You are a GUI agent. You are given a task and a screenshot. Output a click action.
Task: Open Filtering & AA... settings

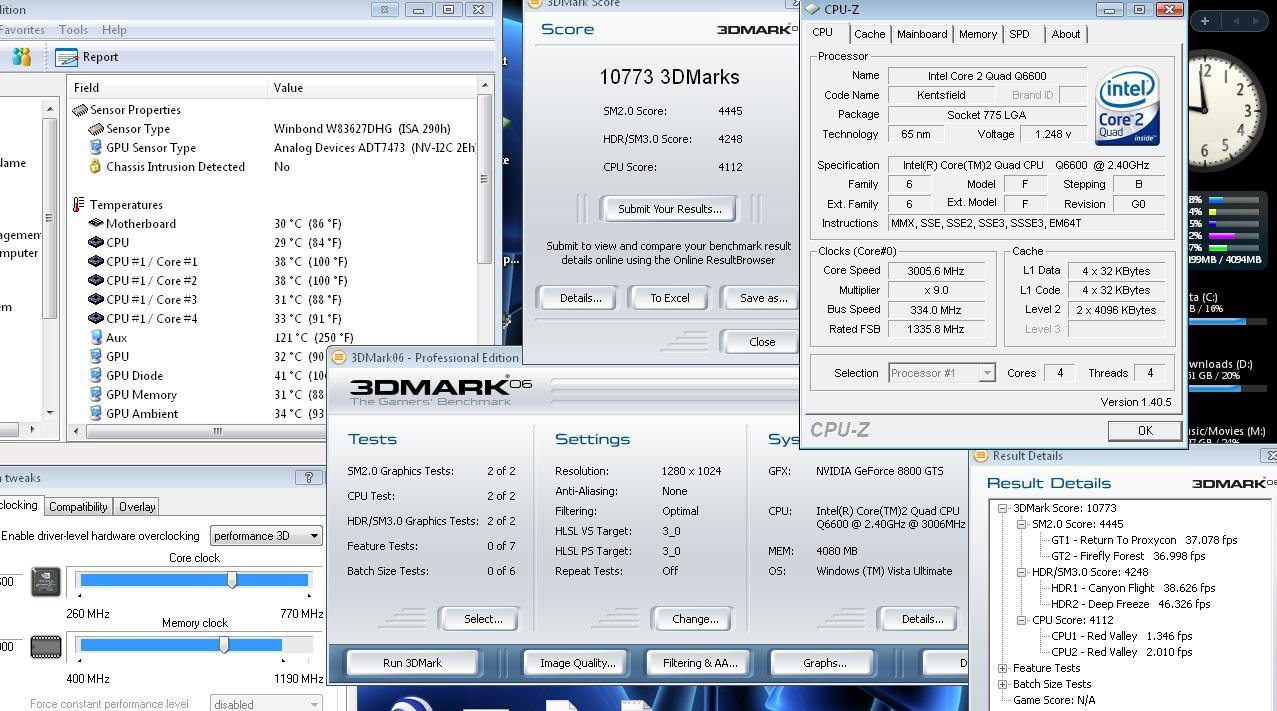coord(699,663)
